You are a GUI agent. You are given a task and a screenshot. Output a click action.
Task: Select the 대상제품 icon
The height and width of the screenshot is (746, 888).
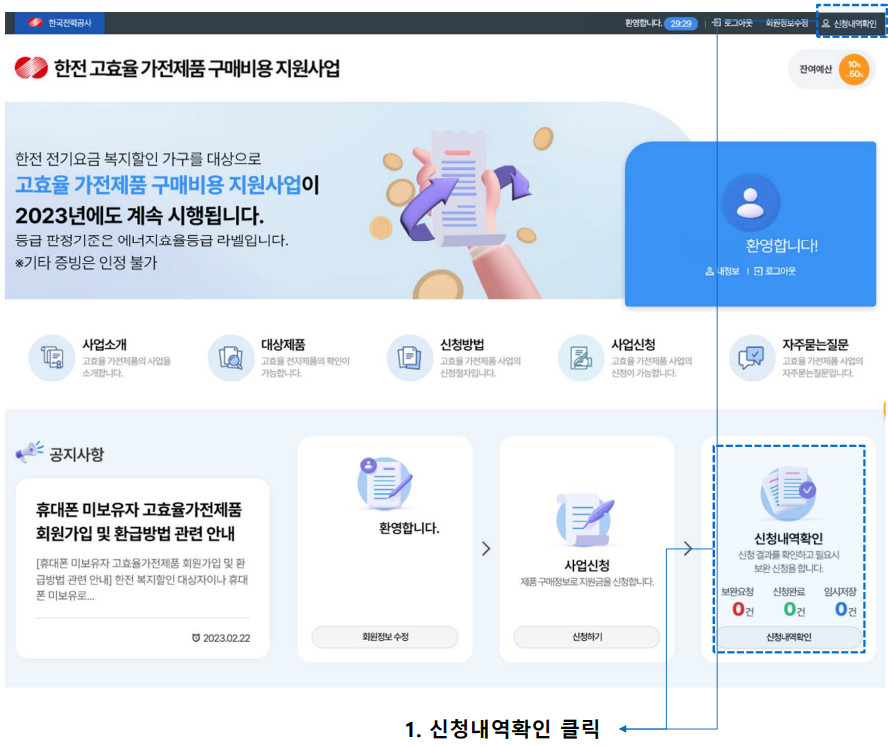[231, 355]
